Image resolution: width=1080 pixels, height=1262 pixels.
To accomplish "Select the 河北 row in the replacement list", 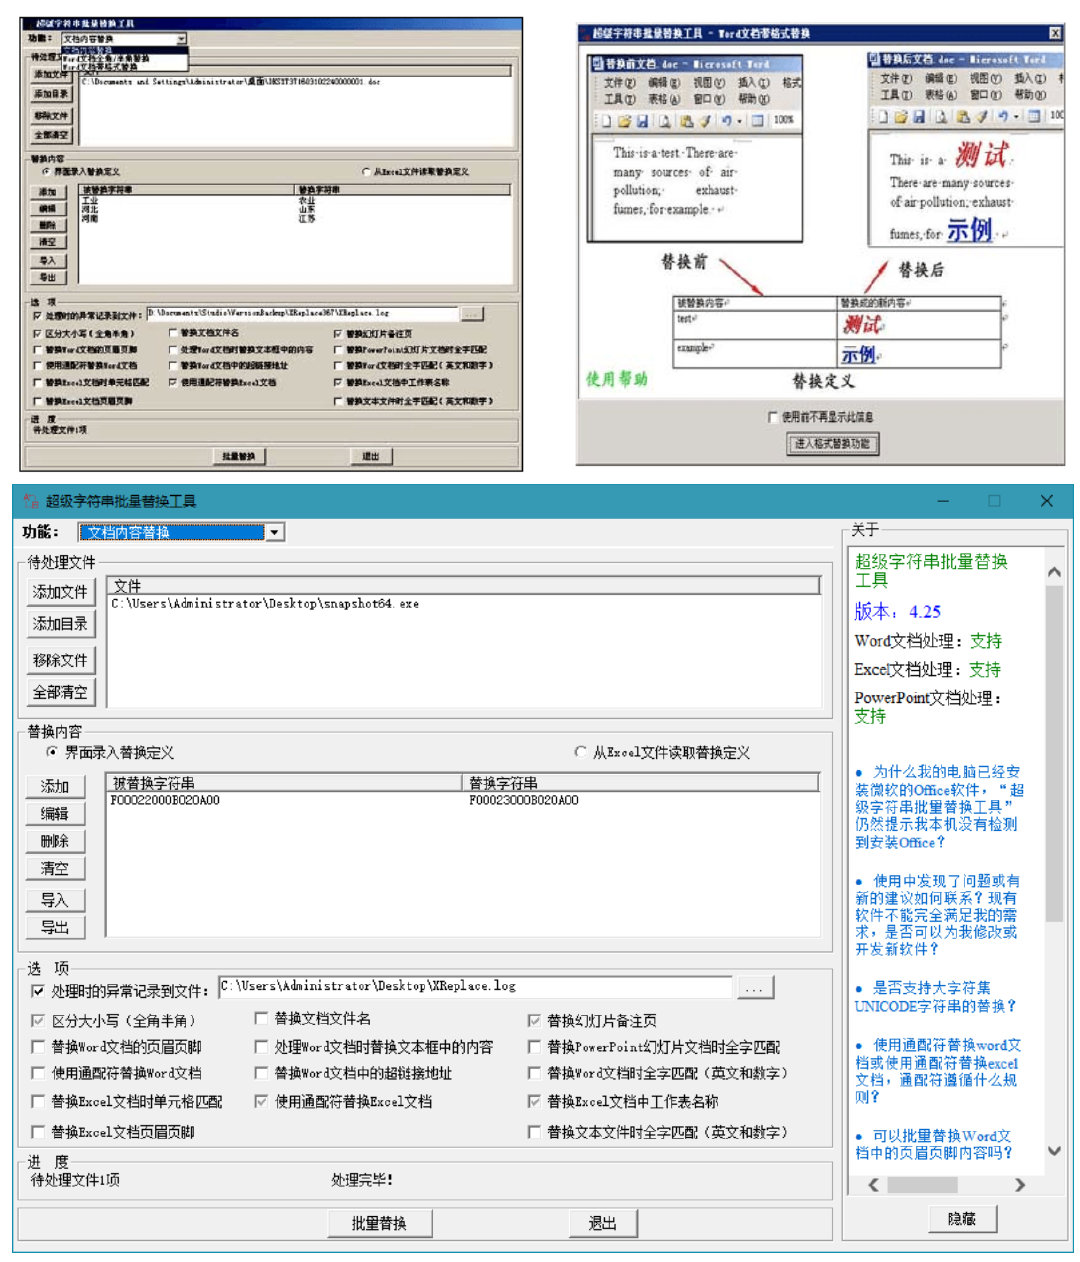I will (x=295, y=209).
